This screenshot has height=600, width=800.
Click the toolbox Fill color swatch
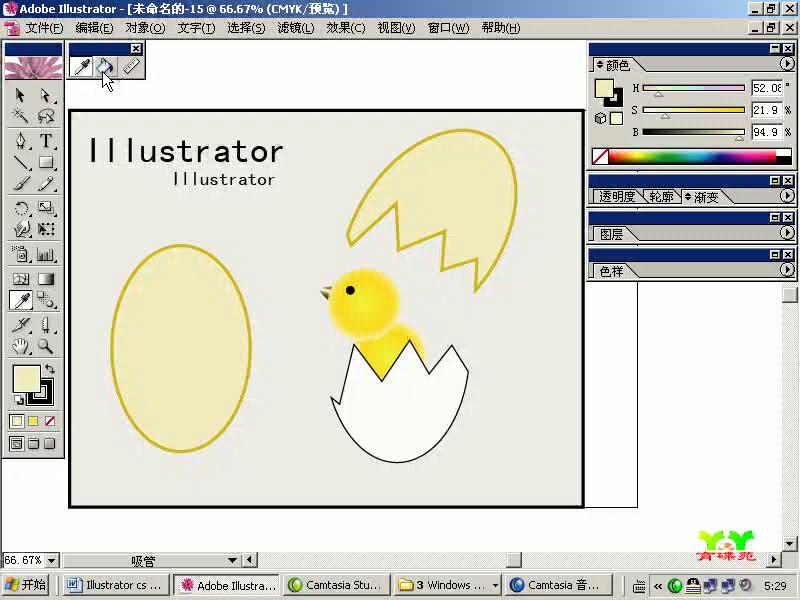(27, 379)
